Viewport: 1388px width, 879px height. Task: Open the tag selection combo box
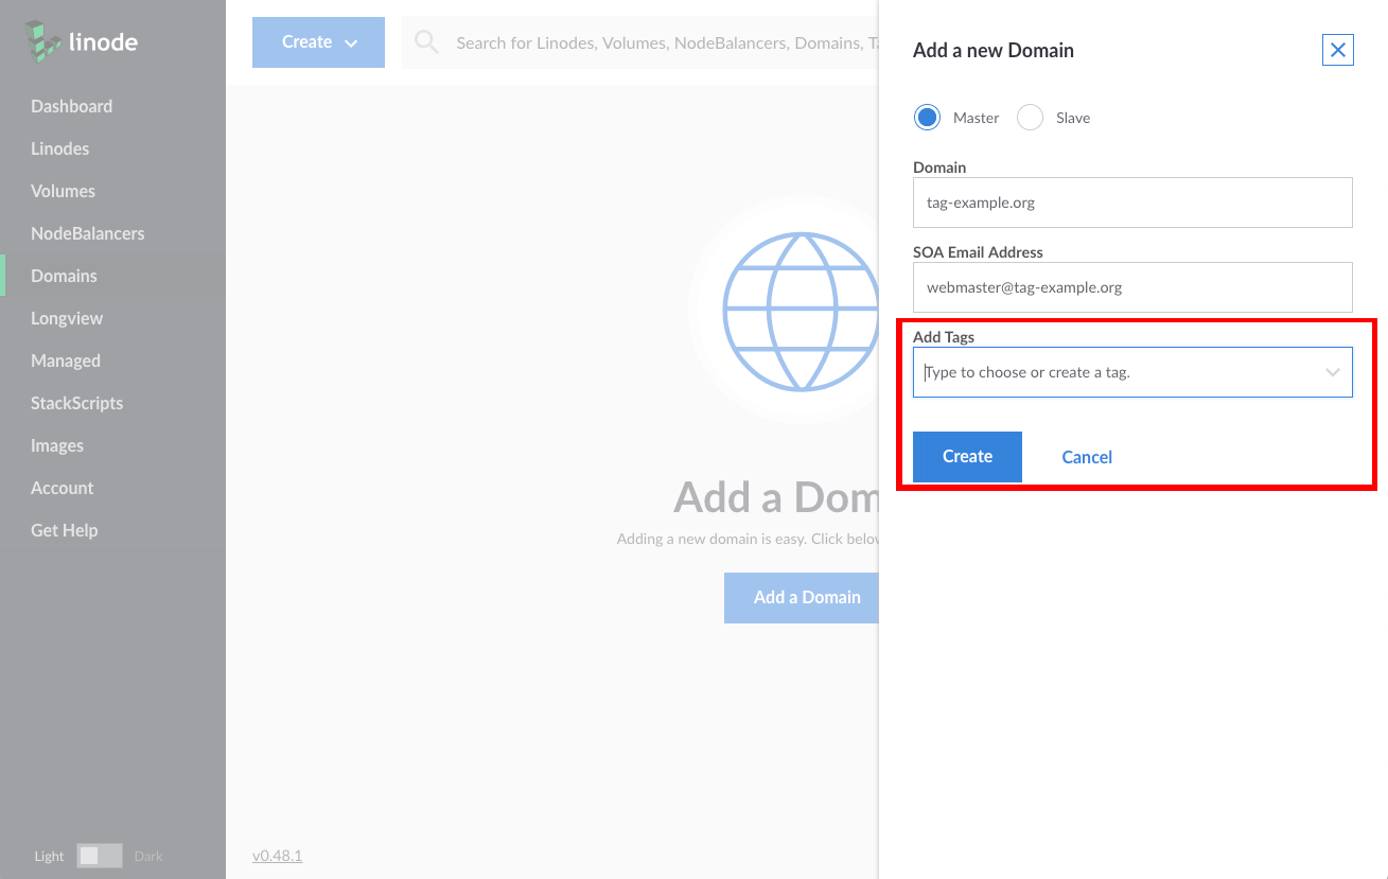(x=1100, y=371)
